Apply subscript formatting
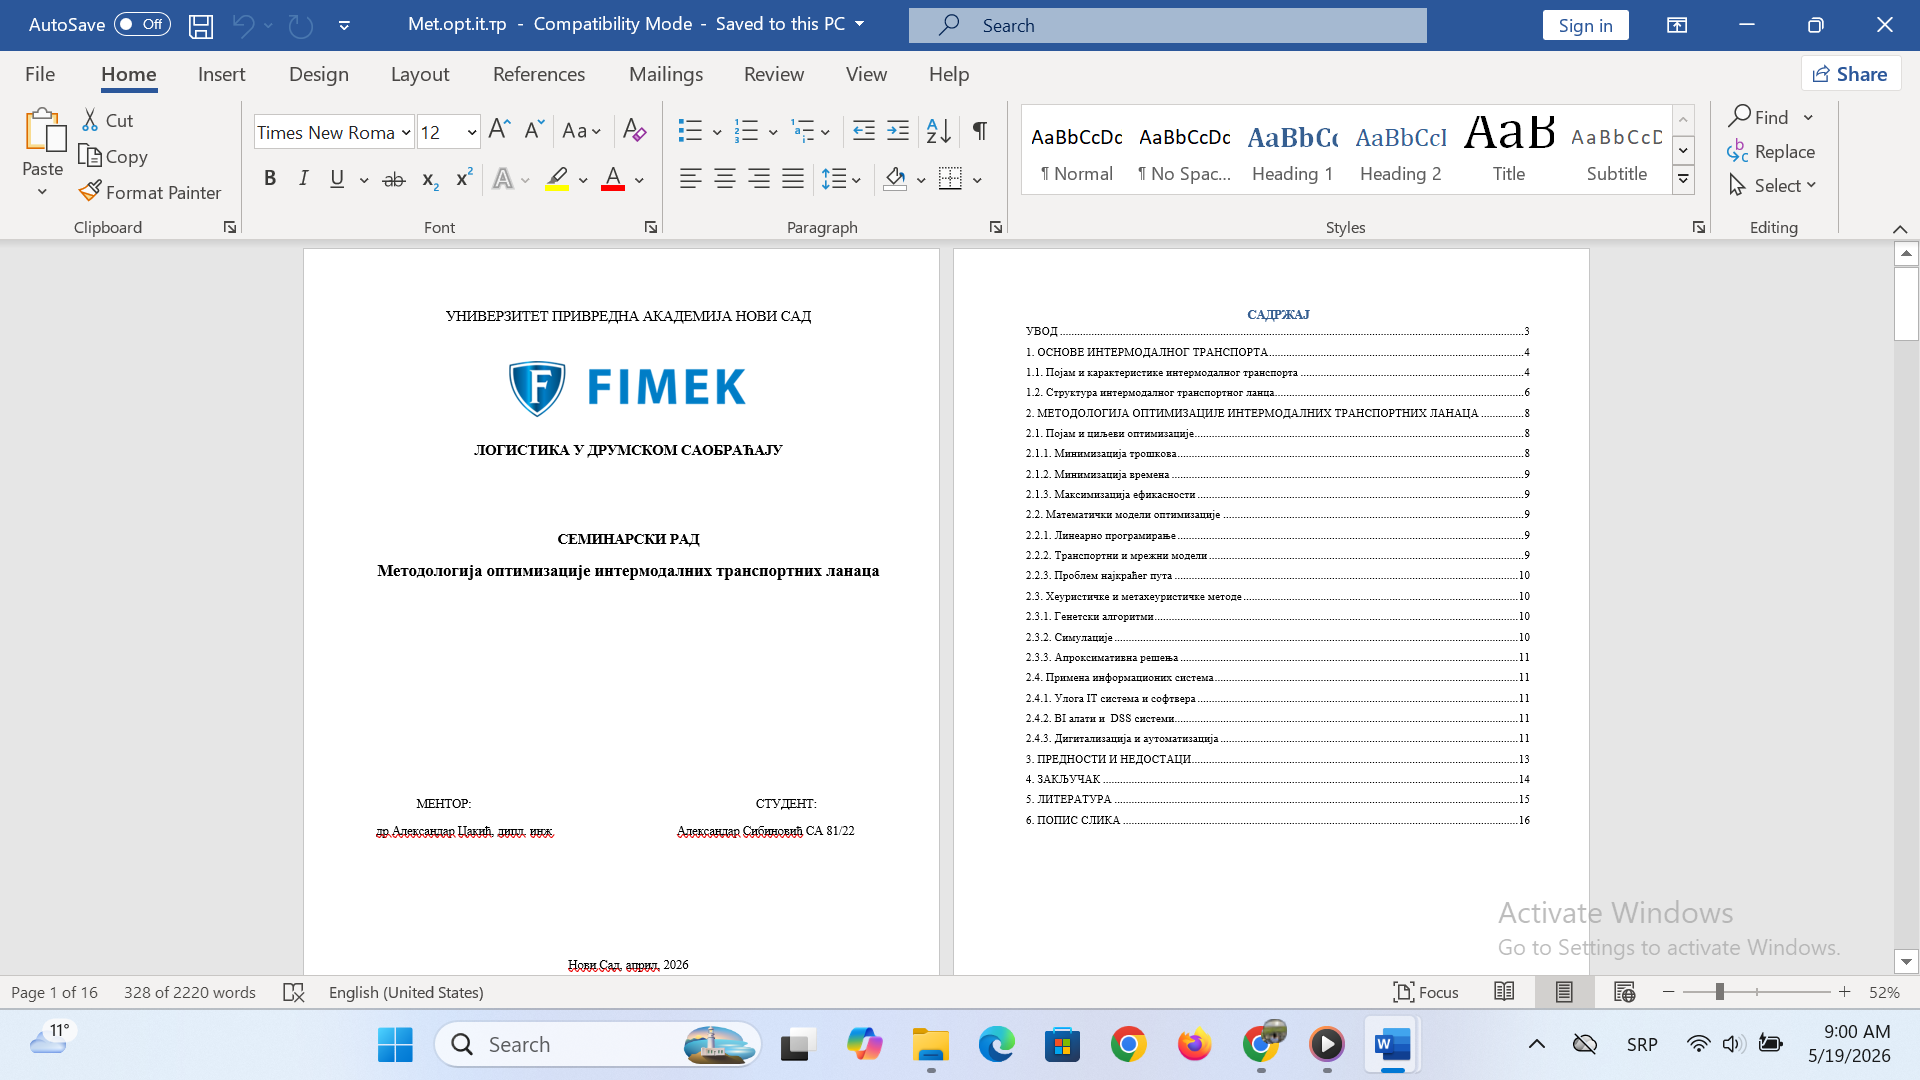This screenshot has height=1080, width=1920. coord(430,179)
